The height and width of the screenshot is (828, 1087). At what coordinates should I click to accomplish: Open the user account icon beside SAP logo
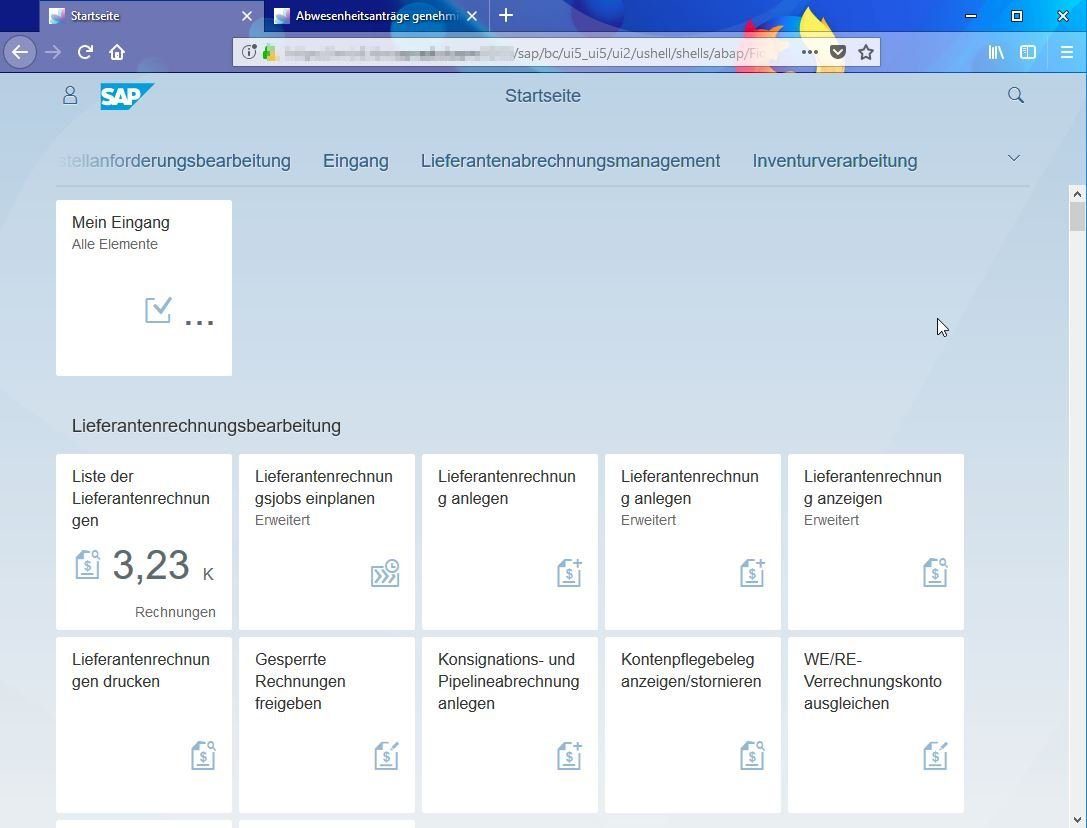coord(70,95)
